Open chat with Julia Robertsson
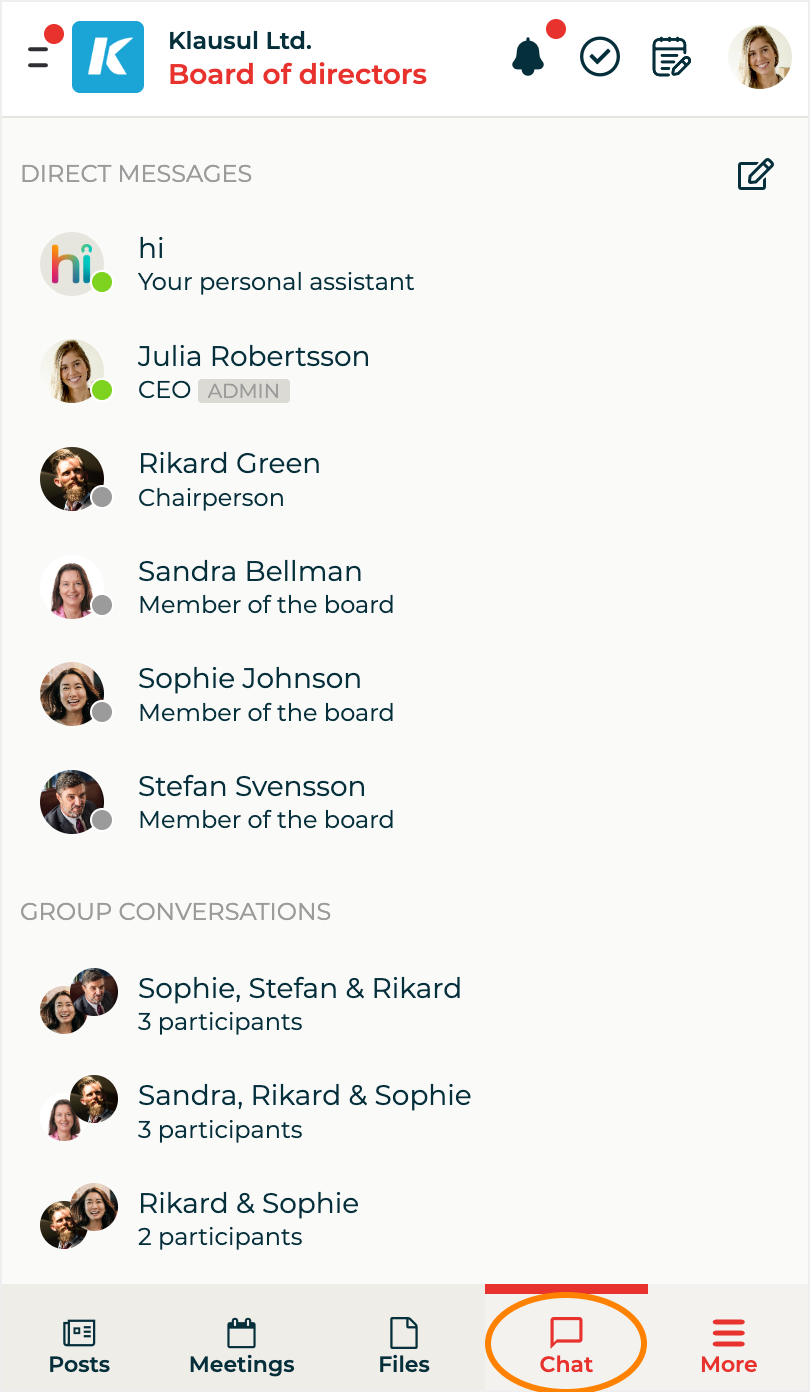Viewport: 810px width, 1392px height. 253,372
